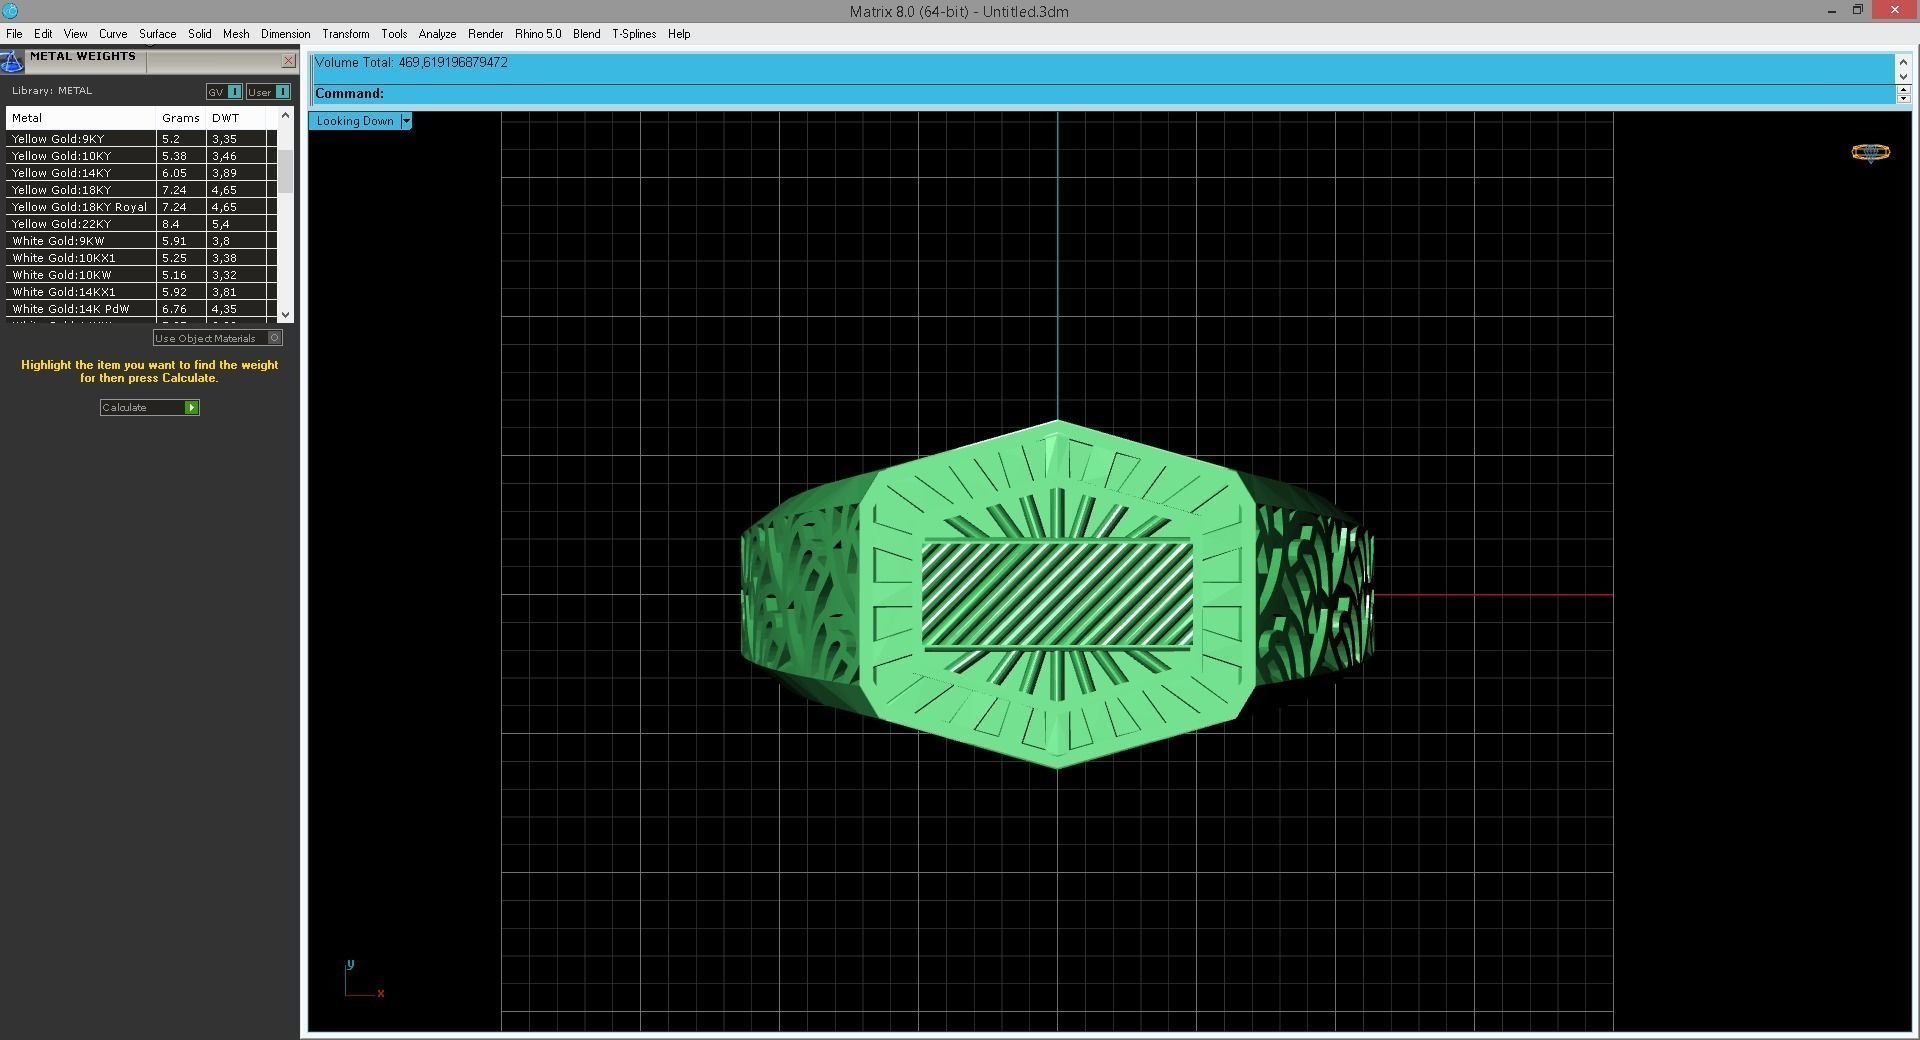Select the Yellow Gold:18KY Royal row
This screenshot has width=1920, height=1040.
tap(141, 207)
